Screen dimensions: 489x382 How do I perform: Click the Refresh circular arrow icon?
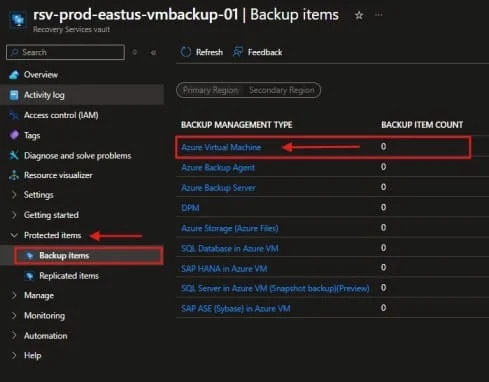tap(186, 52)
